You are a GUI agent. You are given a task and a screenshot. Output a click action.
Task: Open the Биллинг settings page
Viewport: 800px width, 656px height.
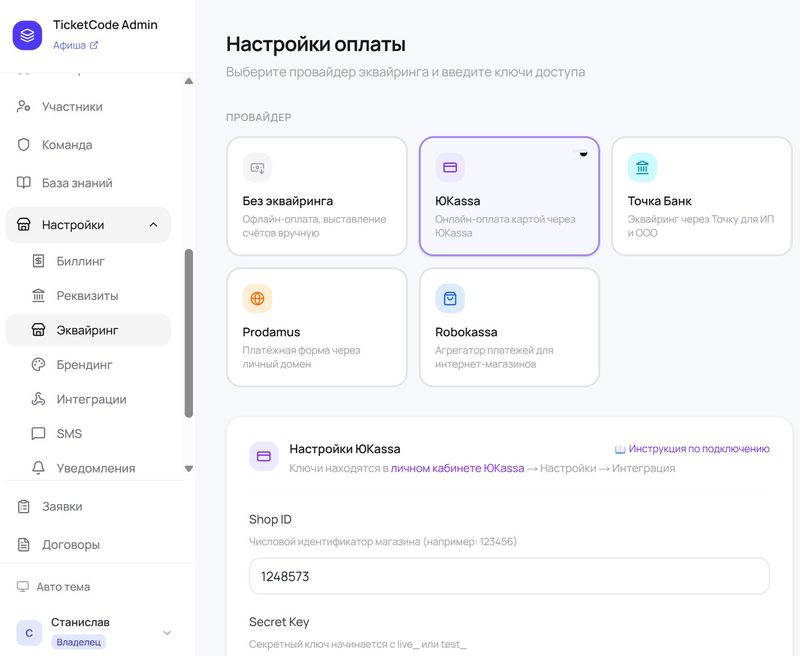88,261
